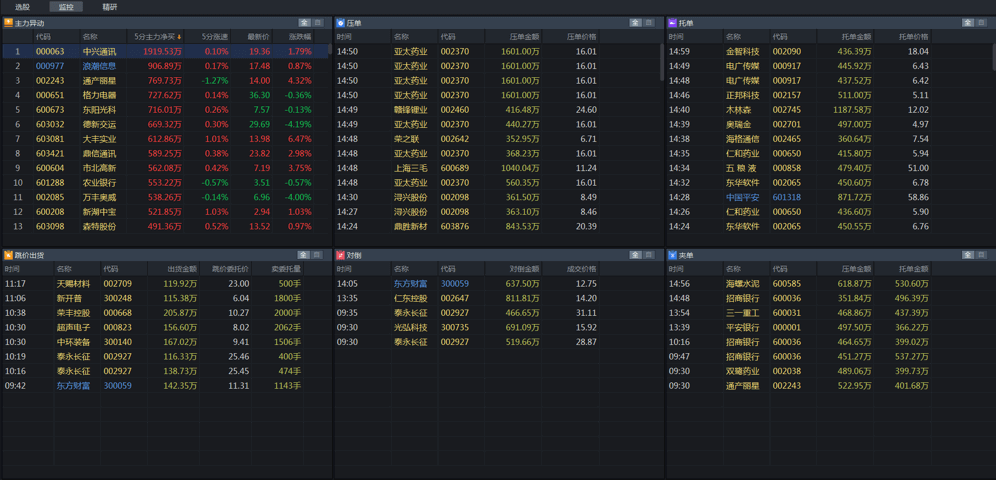The image size is (996, 480).
Task: Toggle 自 filter in 压单 panel
Action: (649, 22)
